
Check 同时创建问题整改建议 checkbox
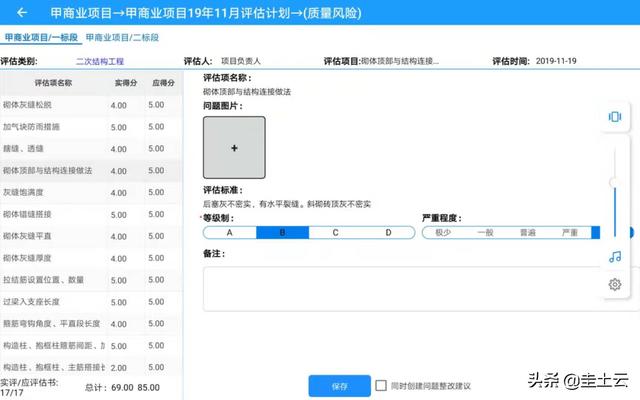pos(380,385)
